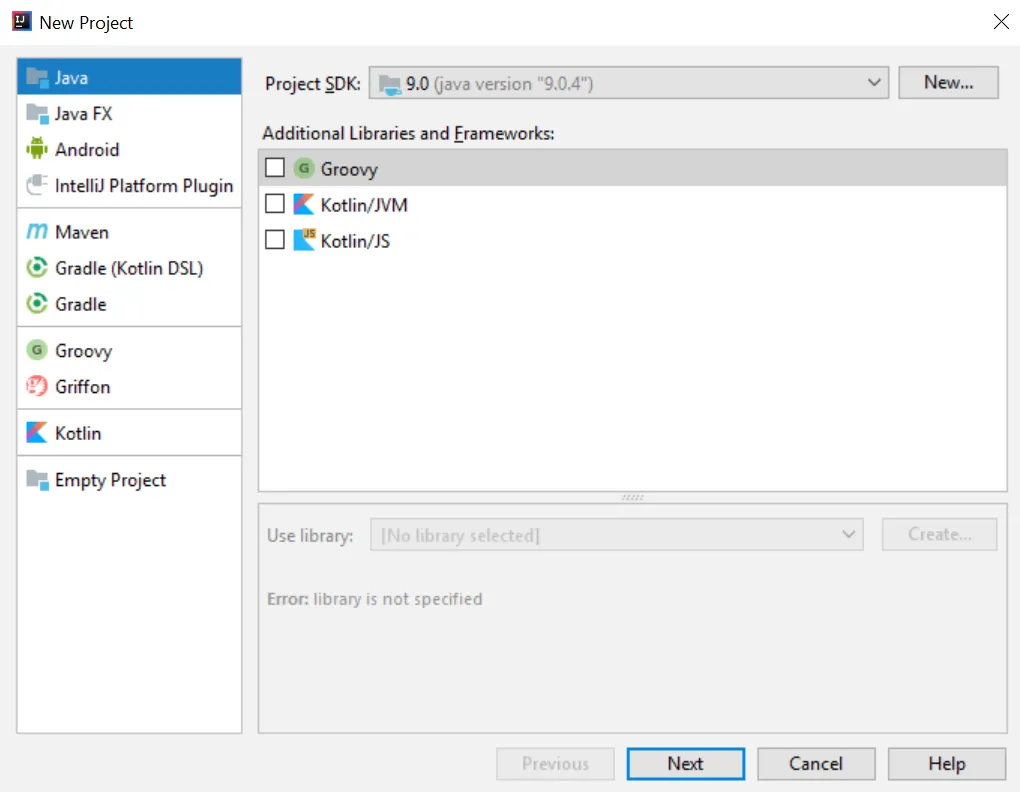Screen dimensions: 1020x792
Task: Select Empty Project option
Action: tap(129, 480)
